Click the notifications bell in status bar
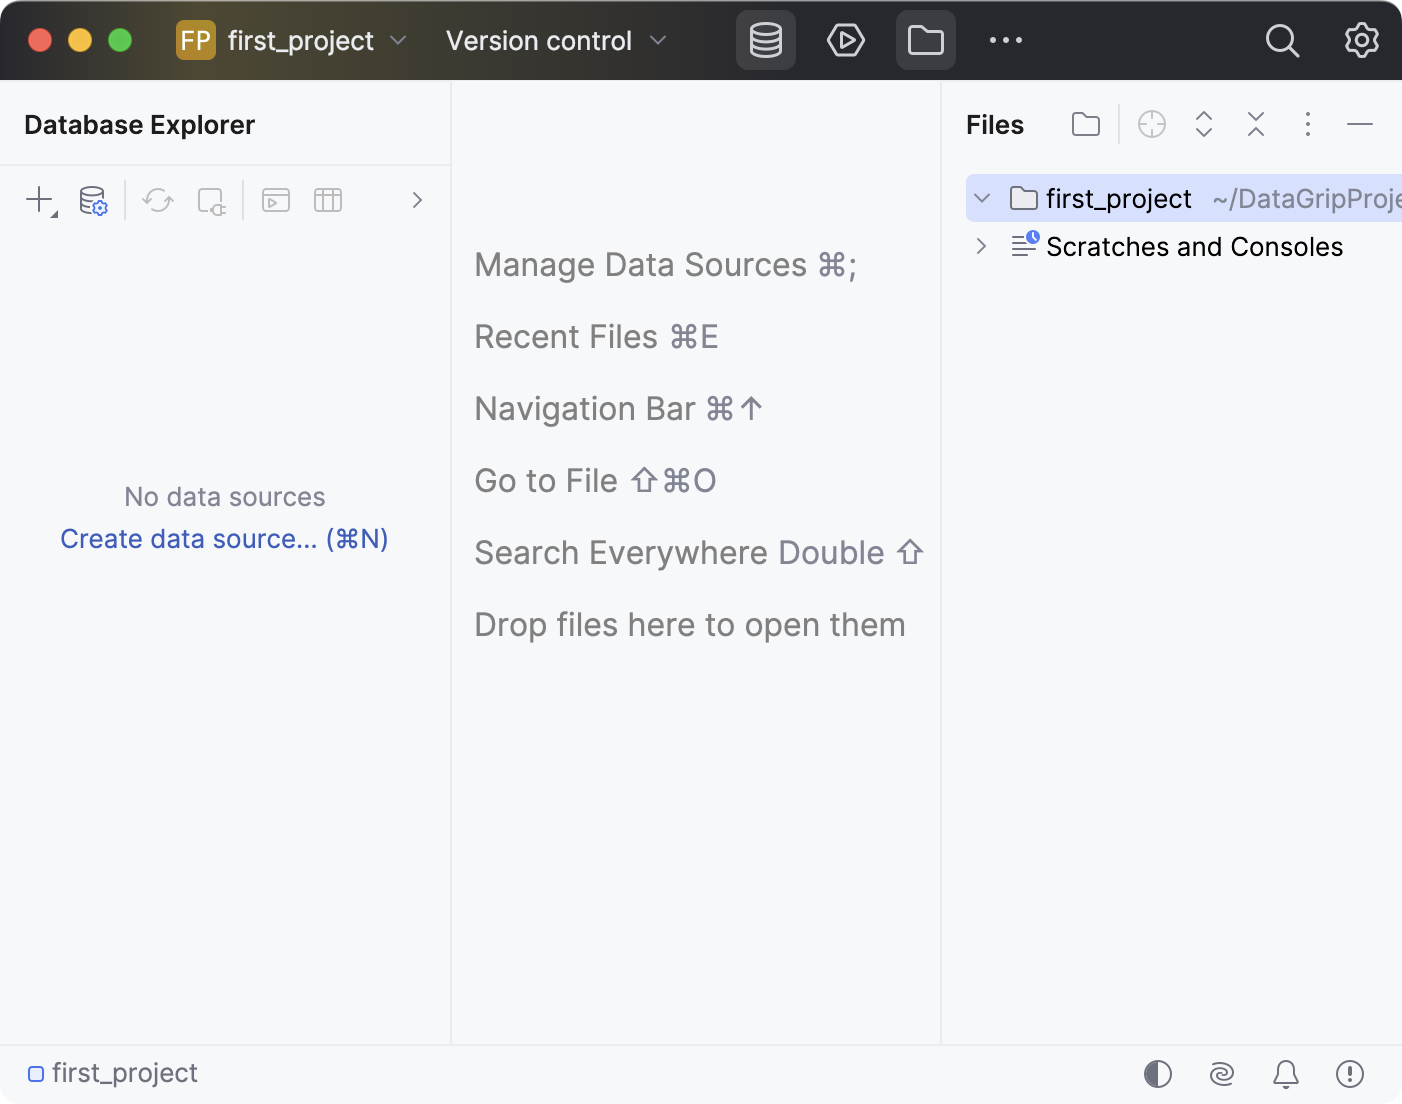 point(1285,1074)
